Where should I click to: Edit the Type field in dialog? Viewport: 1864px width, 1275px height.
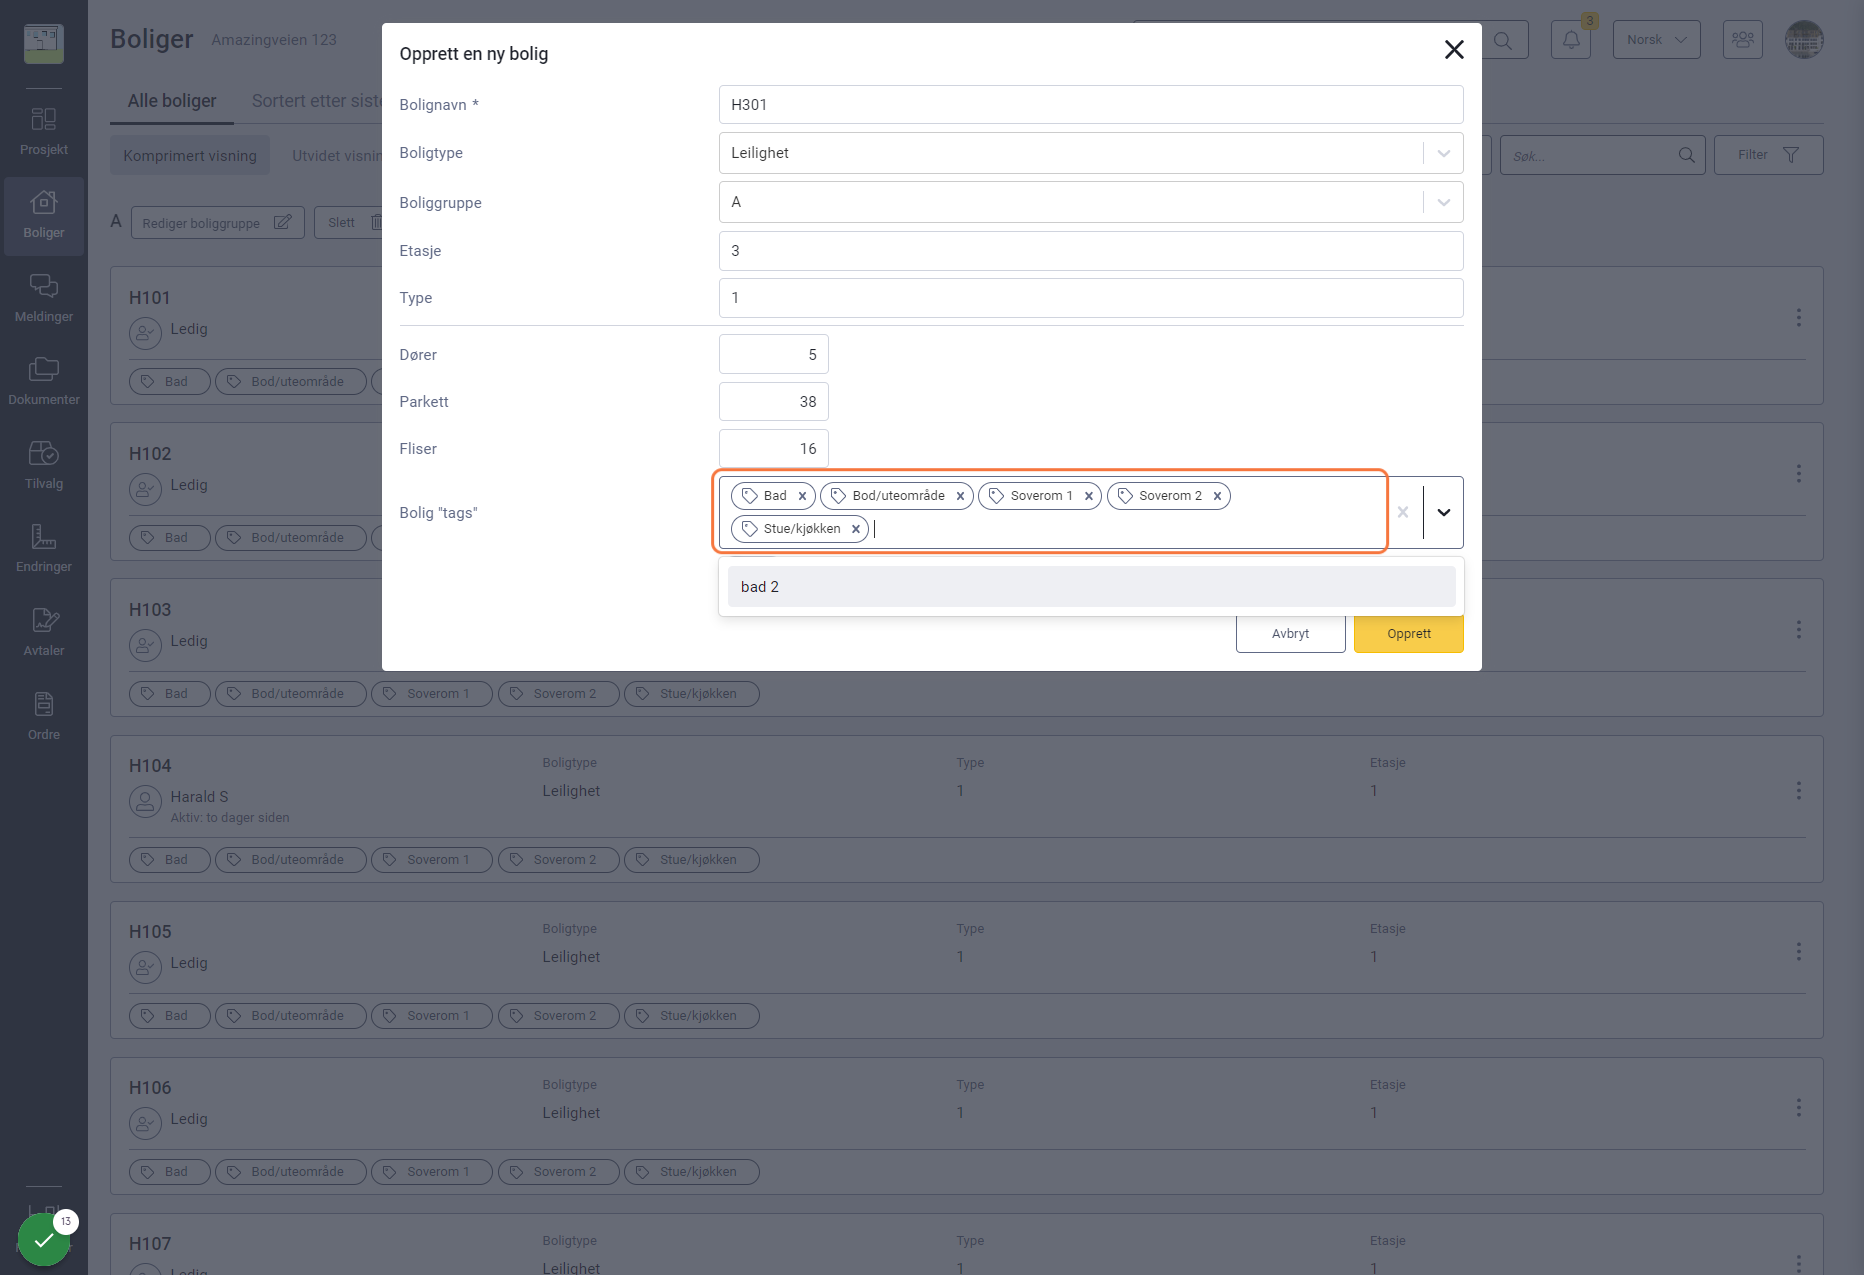point(1091,298)
